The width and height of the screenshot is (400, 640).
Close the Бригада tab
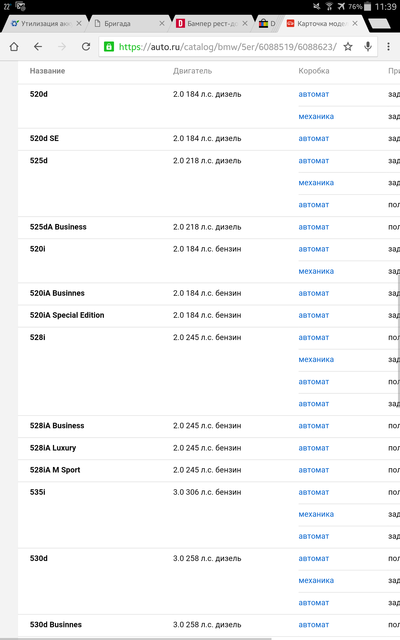click(162, 23)
